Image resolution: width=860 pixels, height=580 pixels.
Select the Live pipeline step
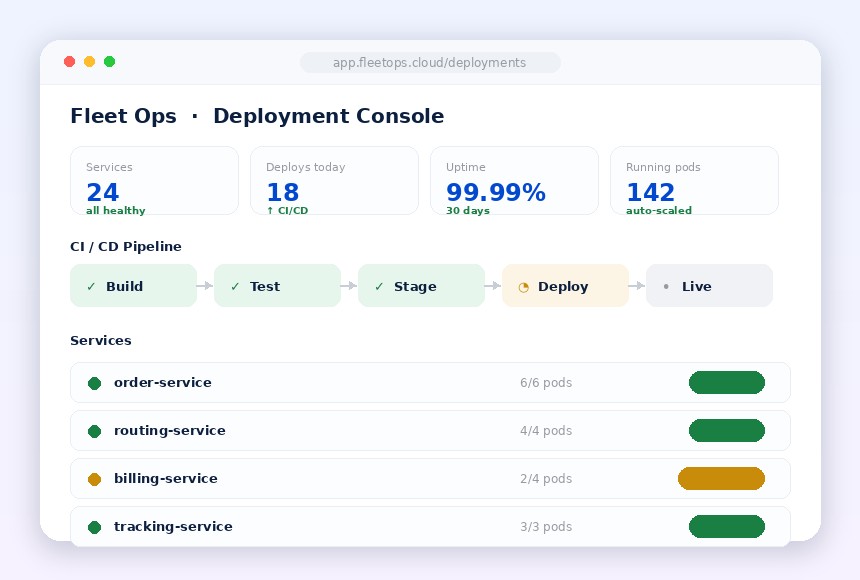[x=709, y=285]
